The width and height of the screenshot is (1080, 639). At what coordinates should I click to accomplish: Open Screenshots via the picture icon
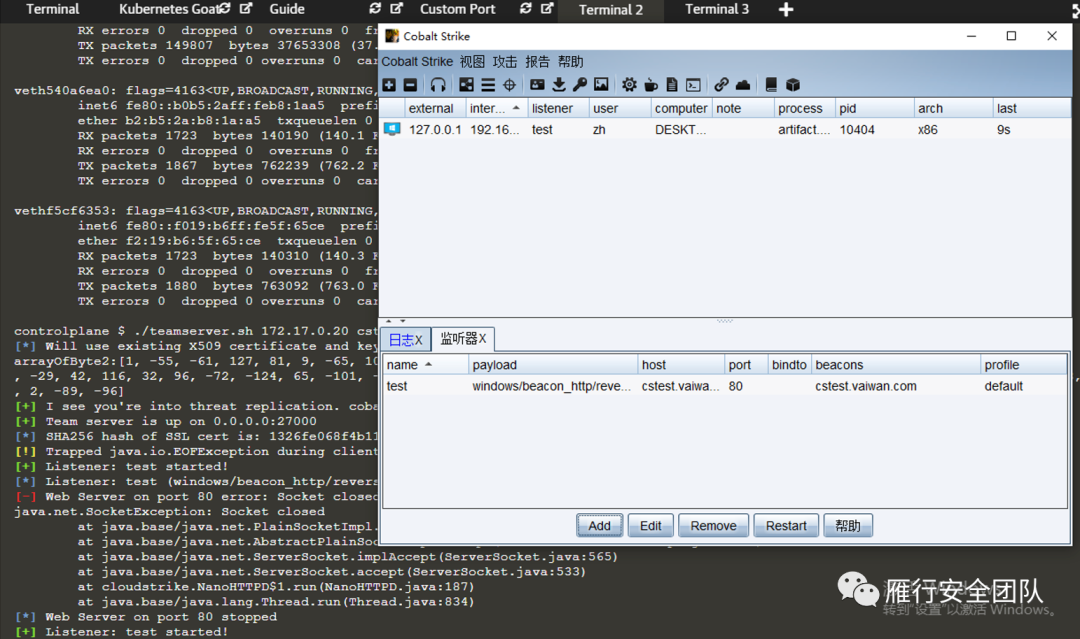601,85
